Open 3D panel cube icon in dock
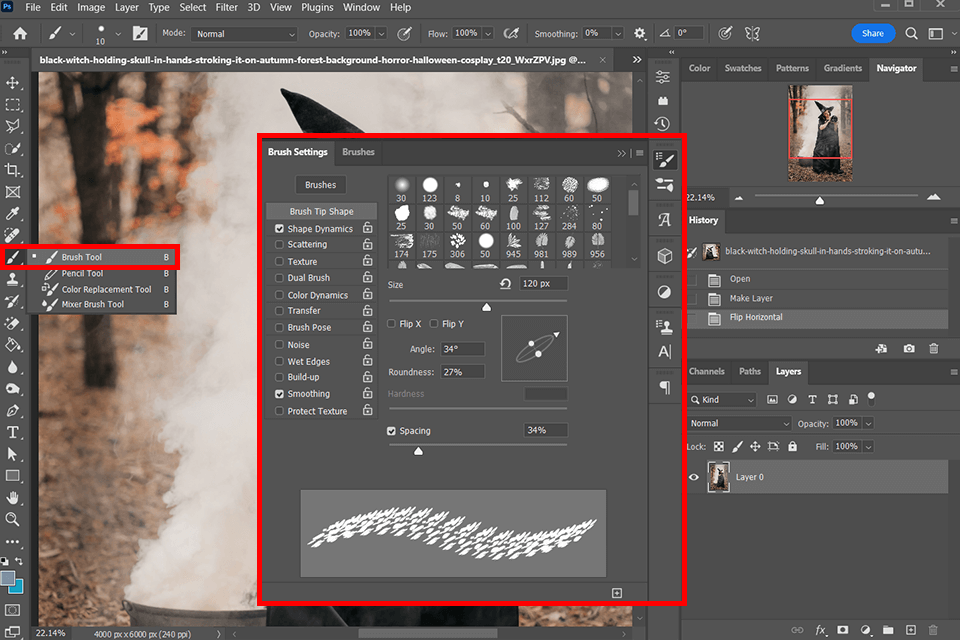 pyautogui.click(x=665, y=256)
